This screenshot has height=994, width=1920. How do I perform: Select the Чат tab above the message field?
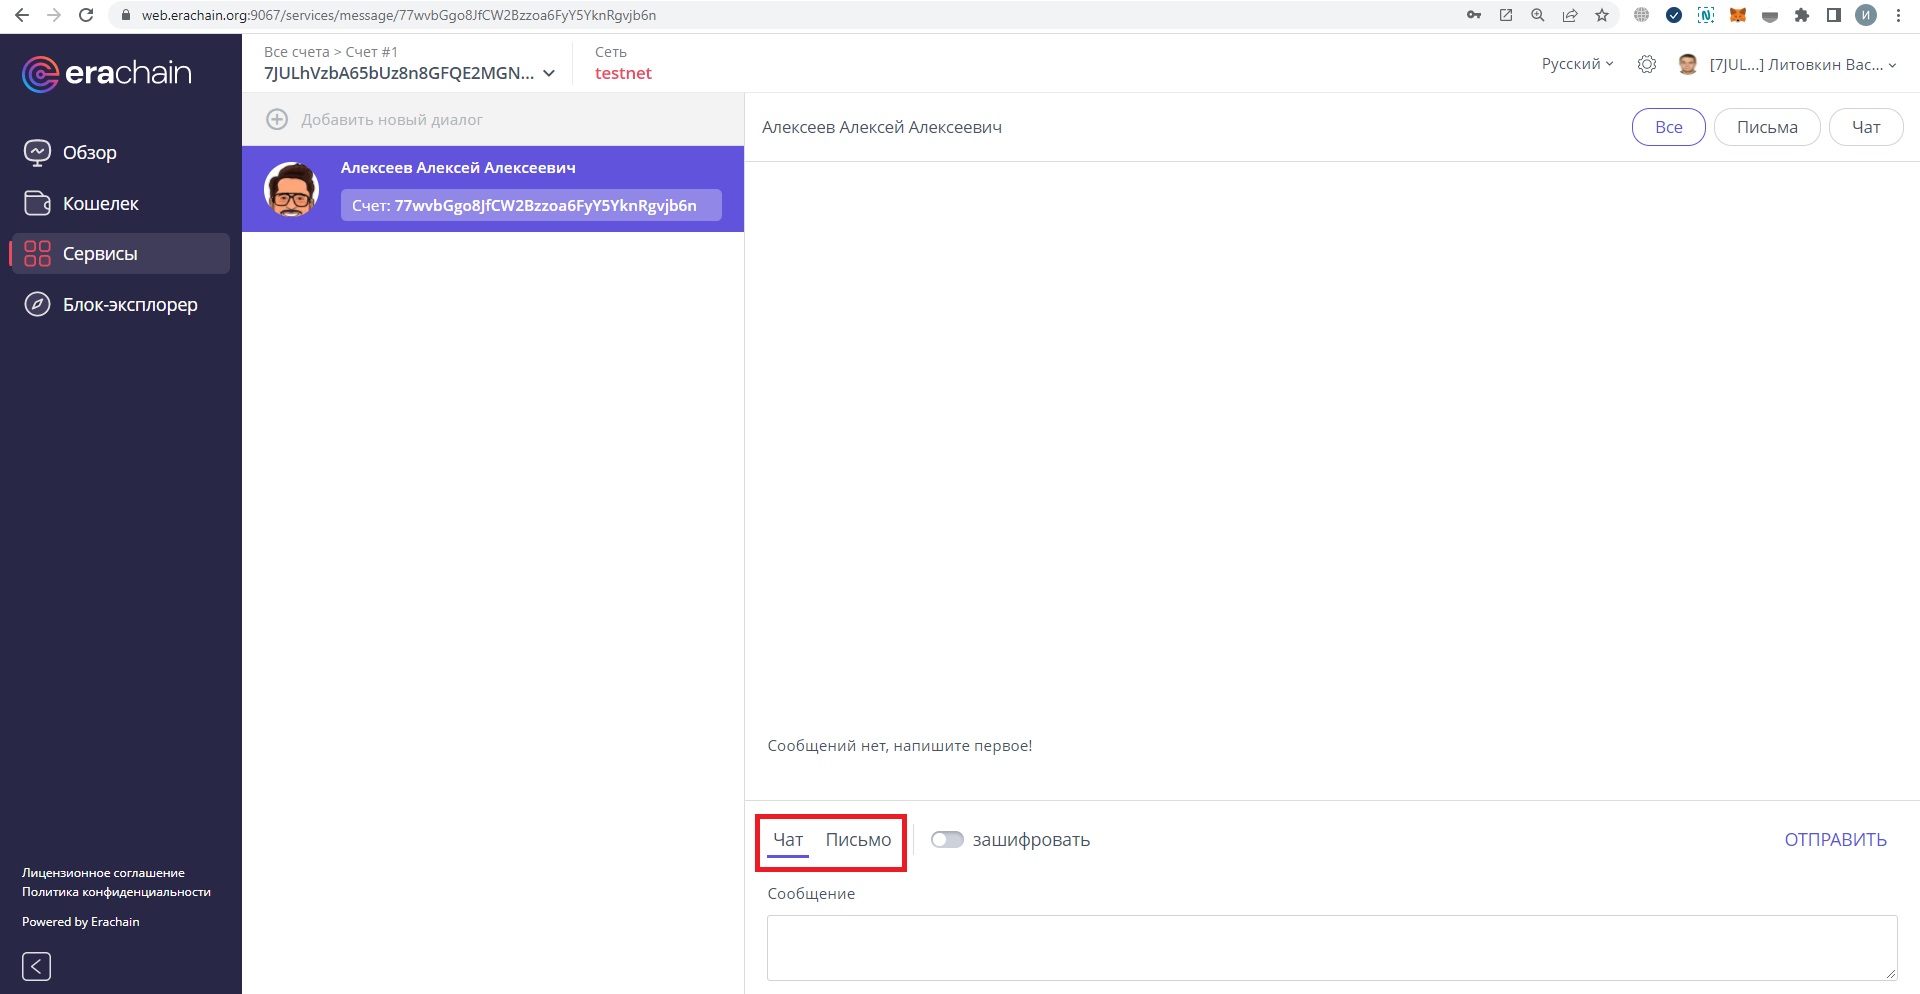pyautogui.click(x=788, y=840)
